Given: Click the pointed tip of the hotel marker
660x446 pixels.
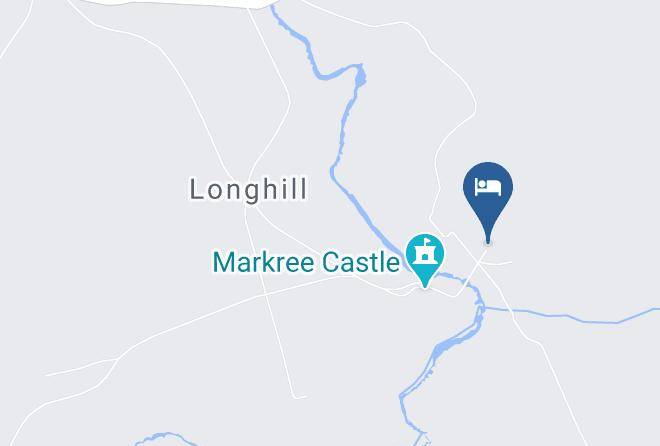Looking at the screenshot, I should coord(488,241).
